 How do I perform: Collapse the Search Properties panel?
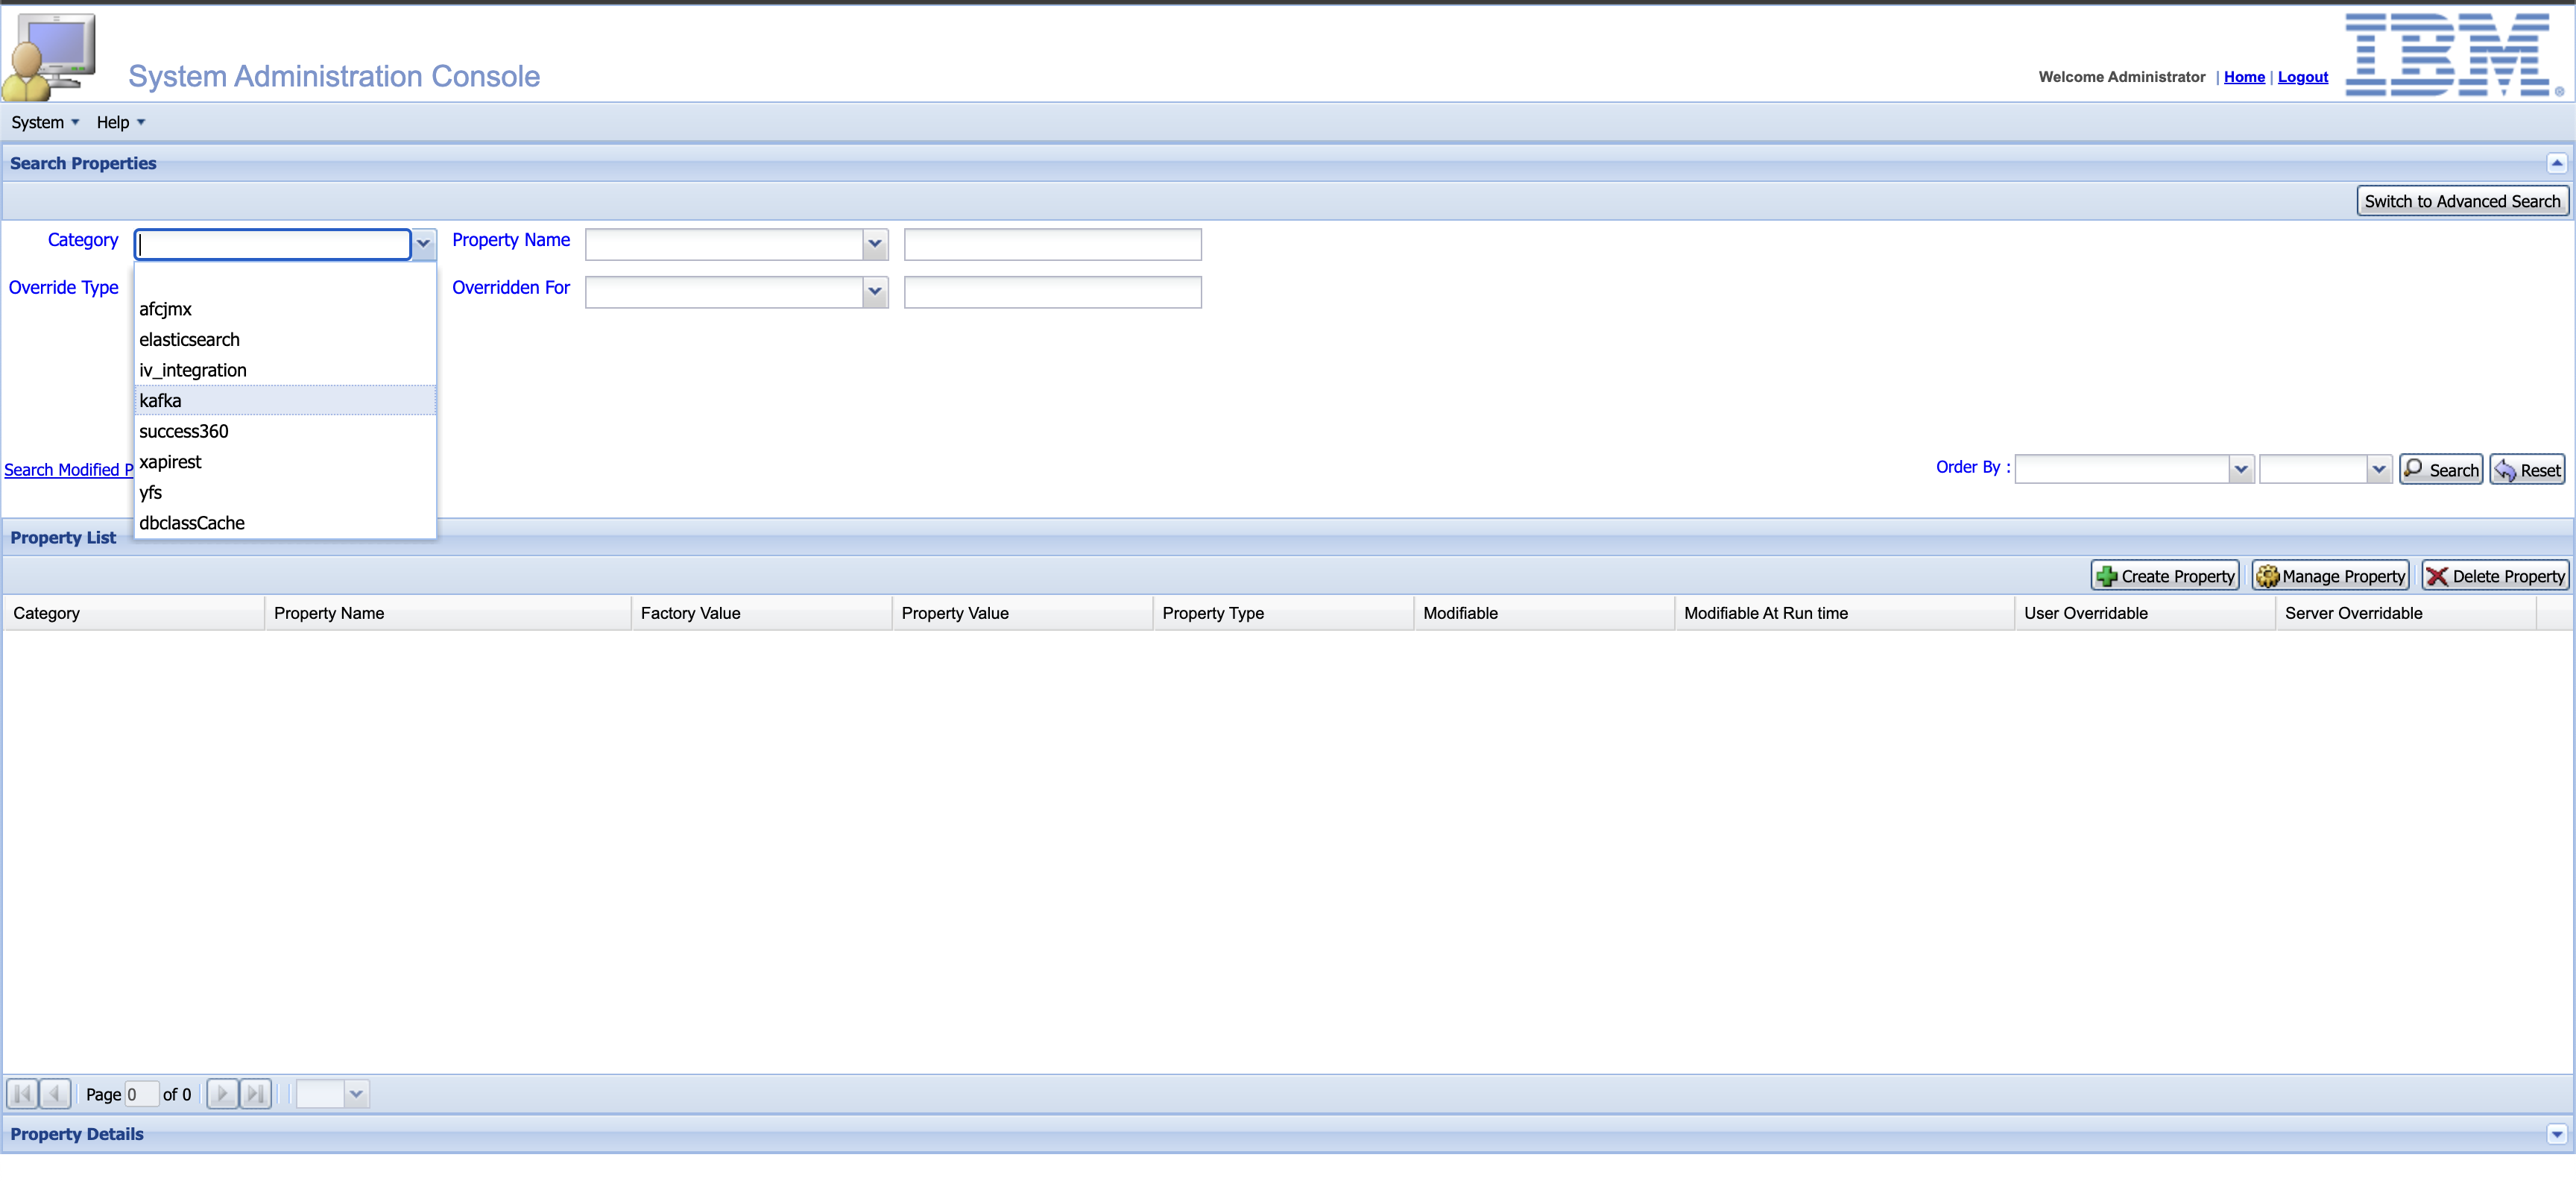pyautogui.click(x=2557, y=163)
